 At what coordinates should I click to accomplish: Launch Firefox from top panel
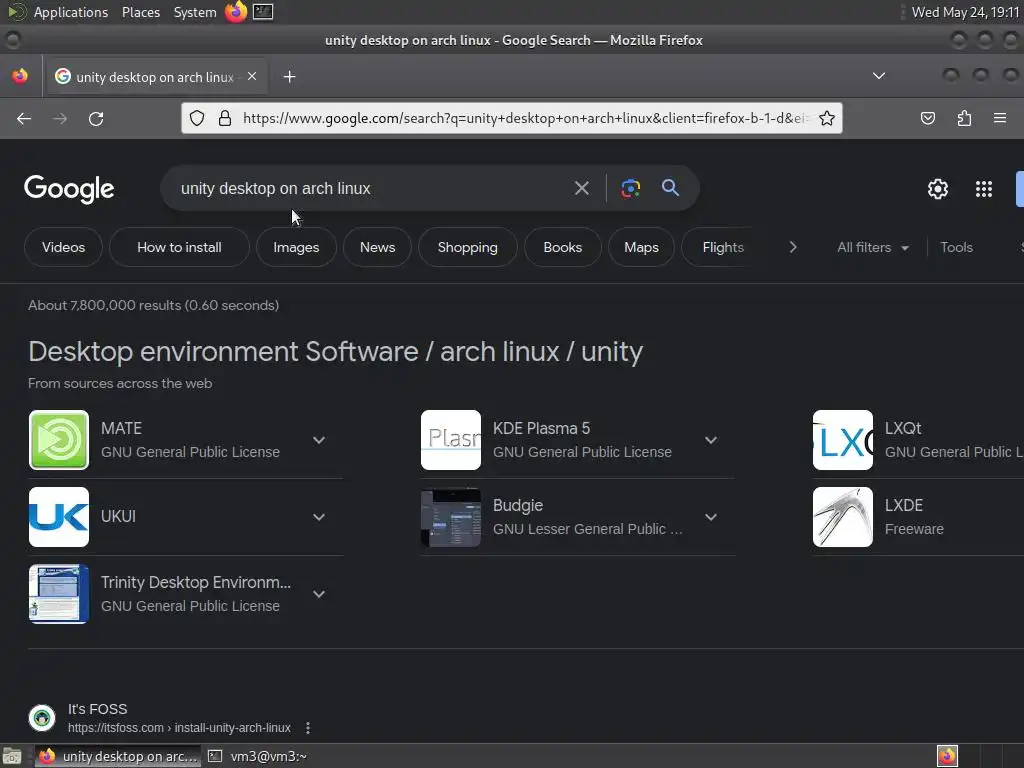click(x=236, y=12)
